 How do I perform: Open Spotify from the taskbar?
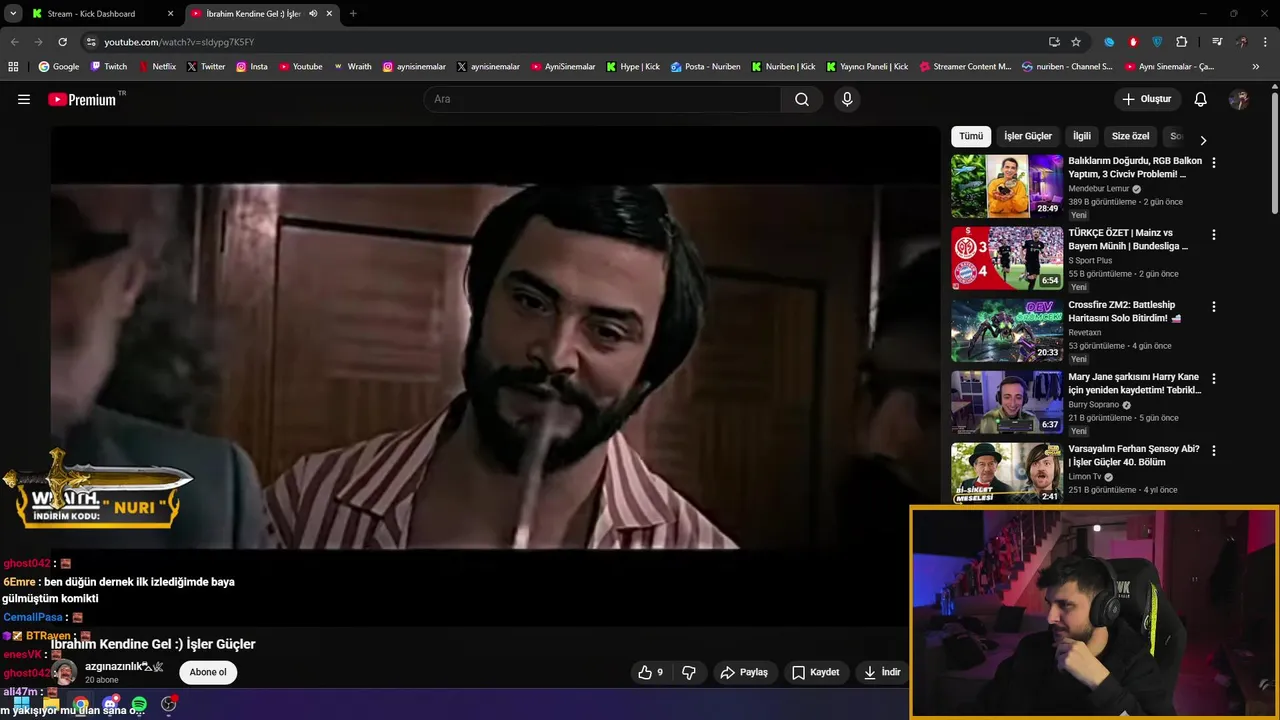[x=139, y=704]
